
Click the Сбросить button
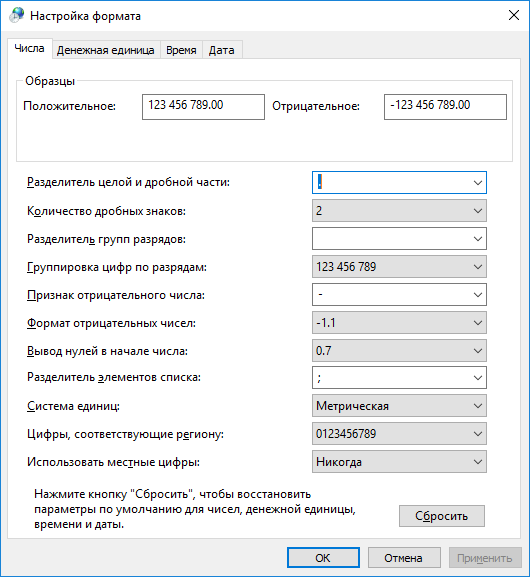(442, 516)
